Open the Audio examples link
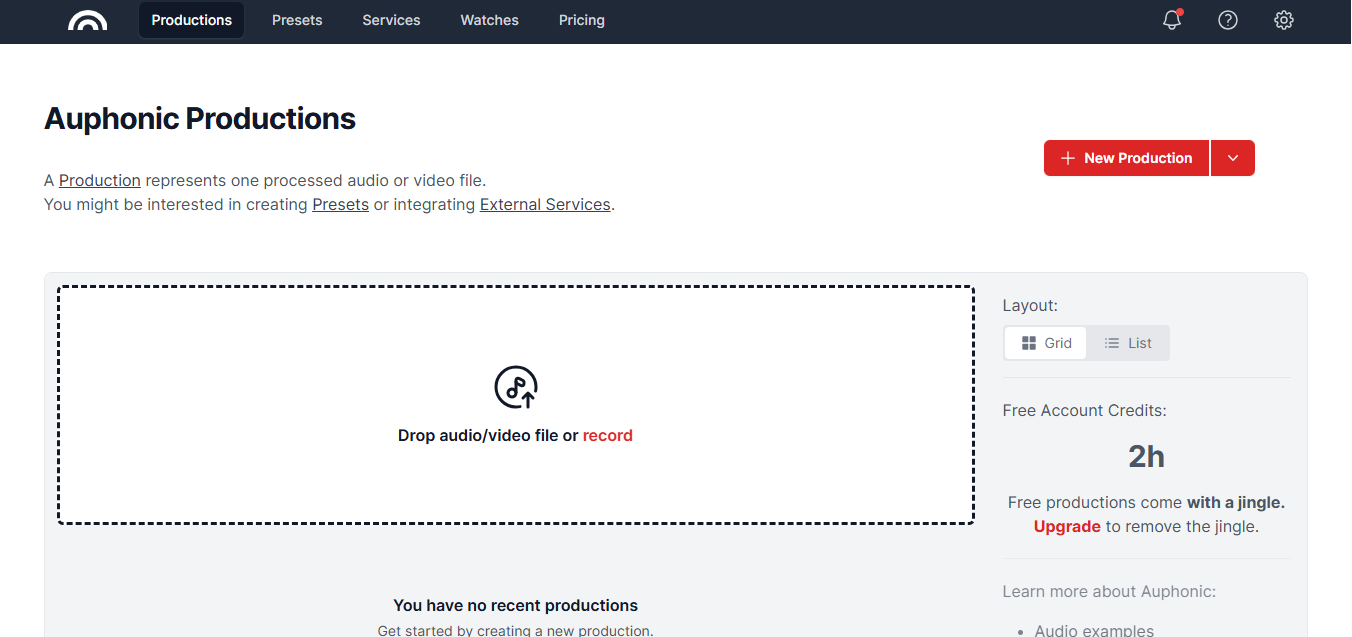 pos(1094,630)
